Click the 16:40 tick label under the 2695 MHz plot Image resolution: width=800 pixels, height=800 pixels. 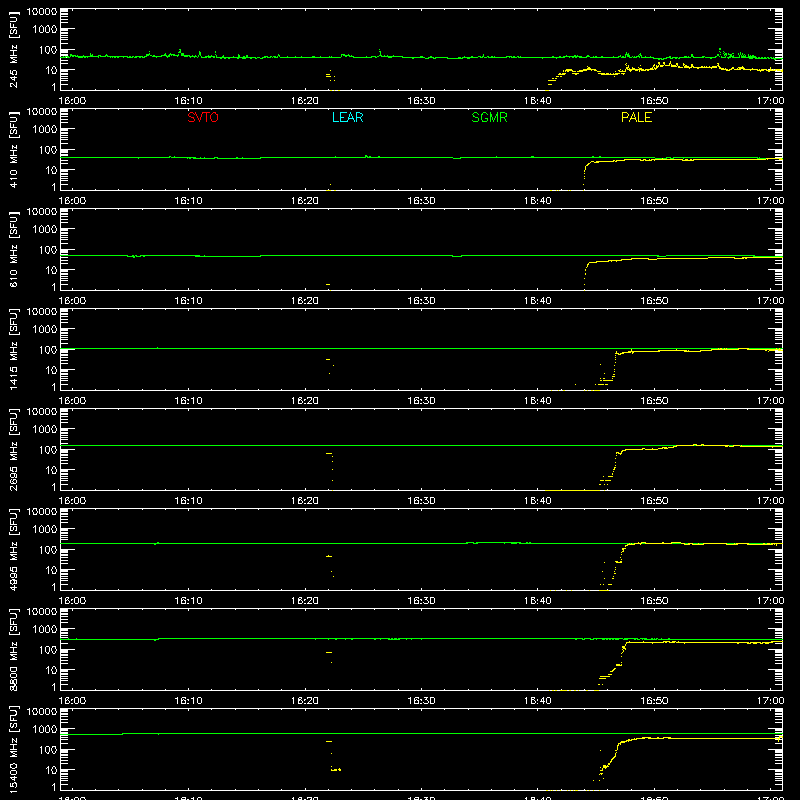tap(537, 501)
